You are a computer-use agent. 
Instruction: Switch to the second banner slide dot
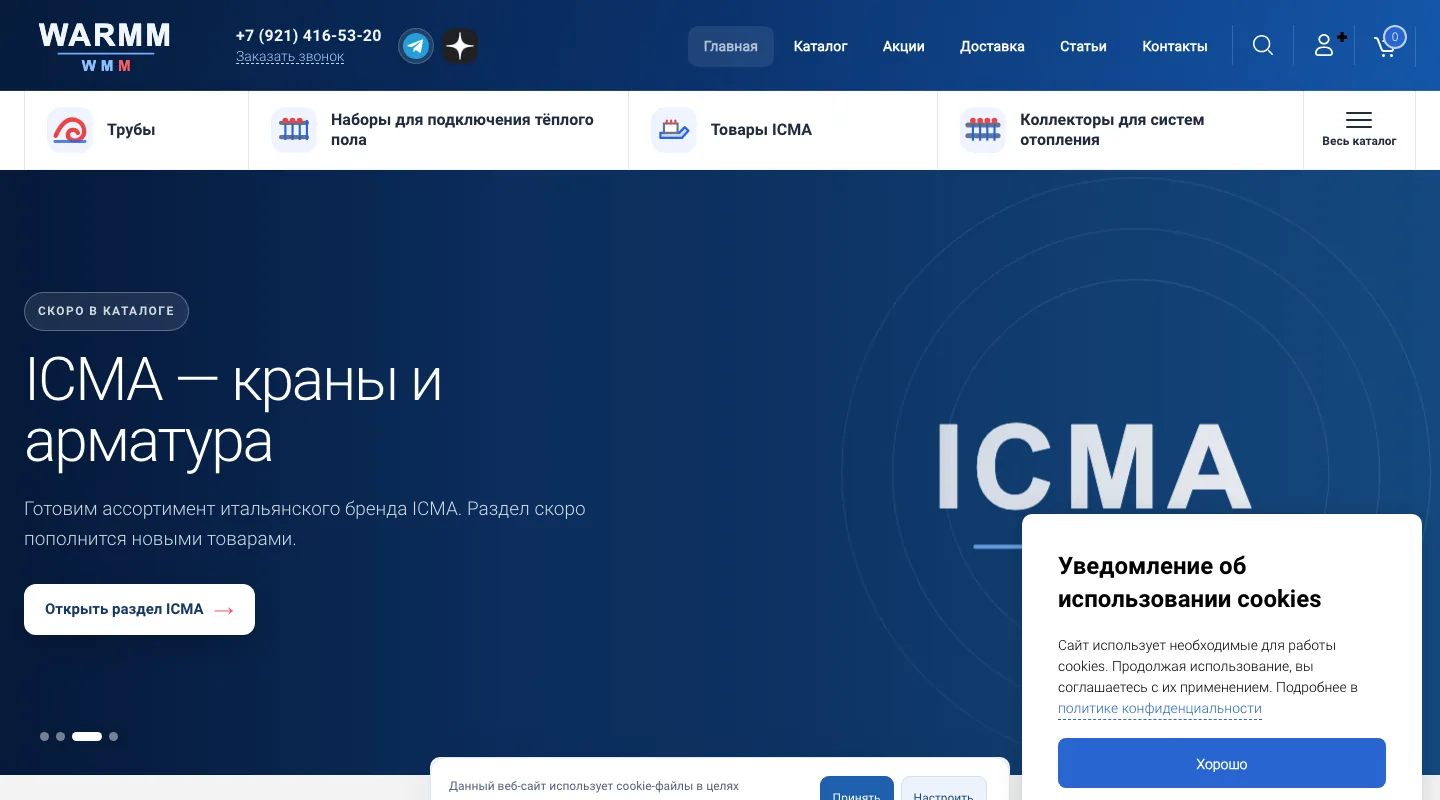pyautogui.click(x=60, y=737)
